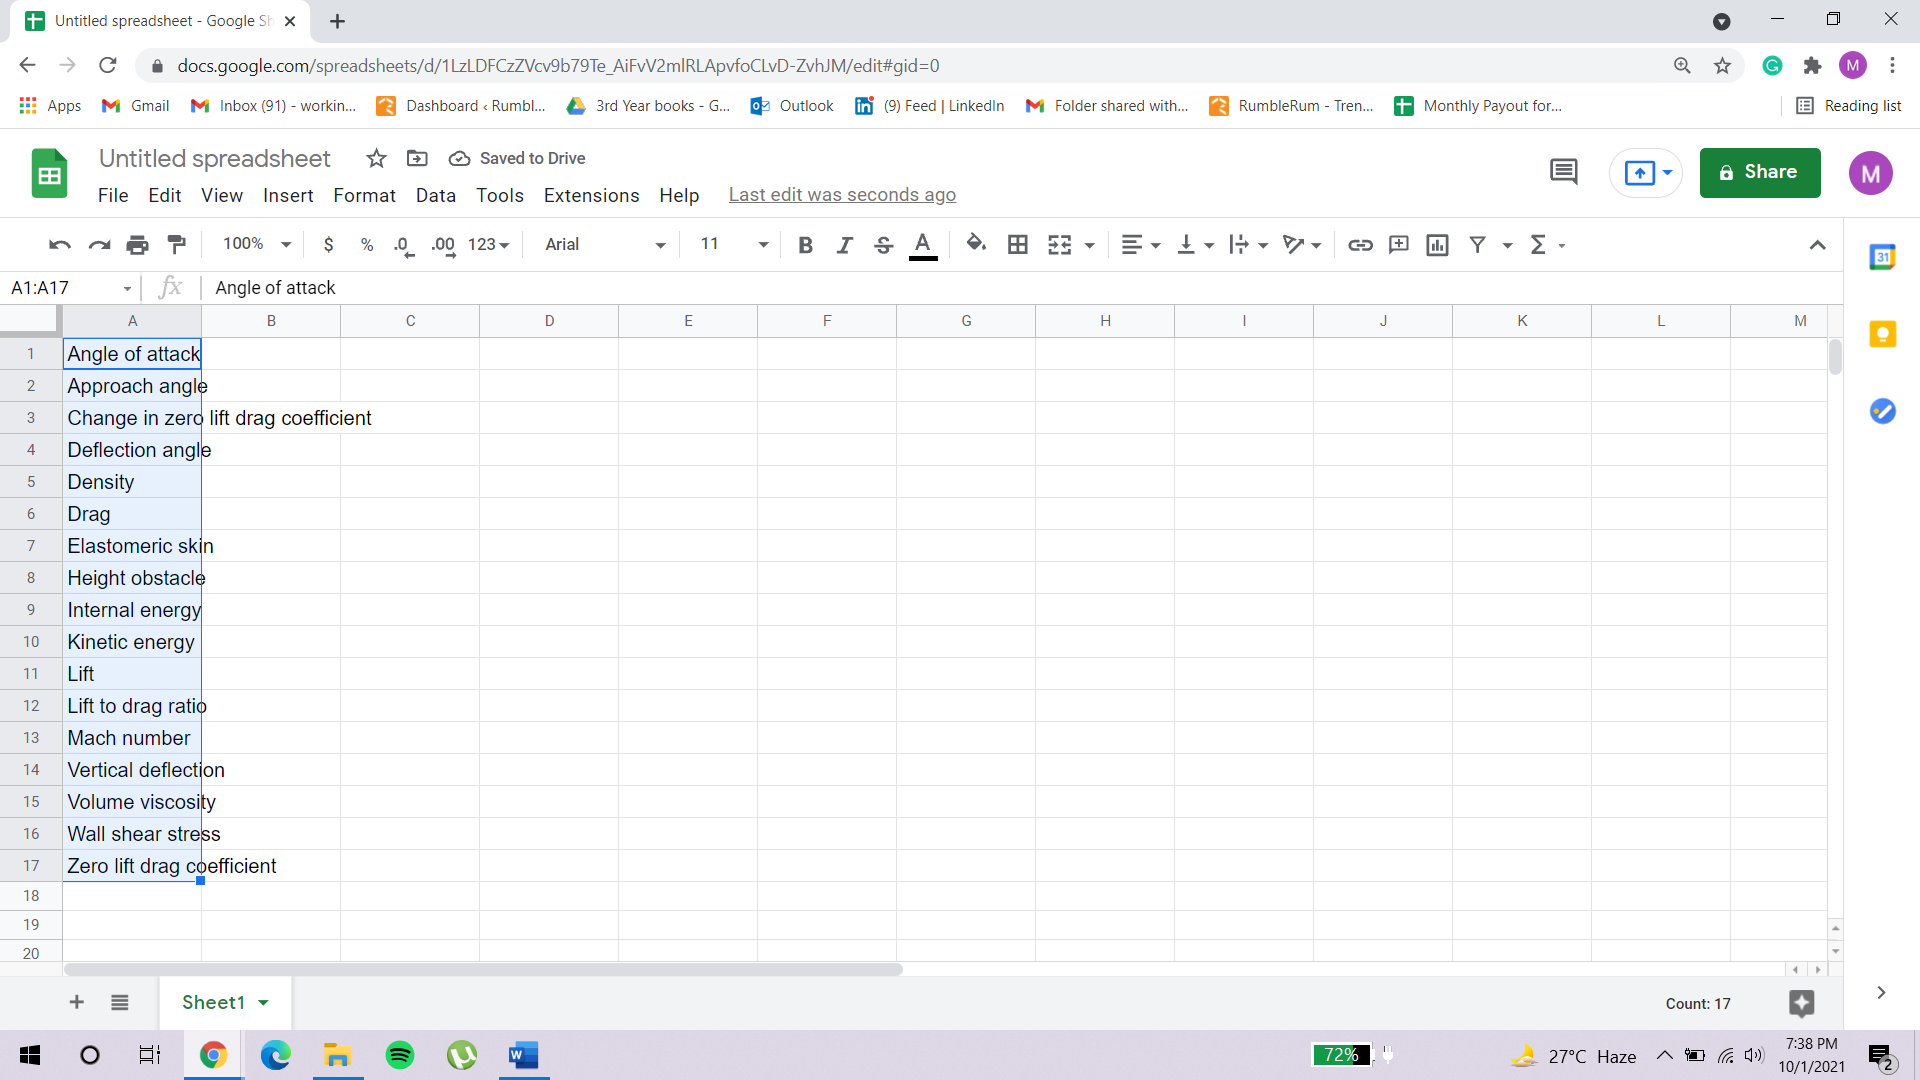The height and width of the screenshot is (1080, 1920).
Task: Open text rotation dropdown
Action: coord(1302,245)
